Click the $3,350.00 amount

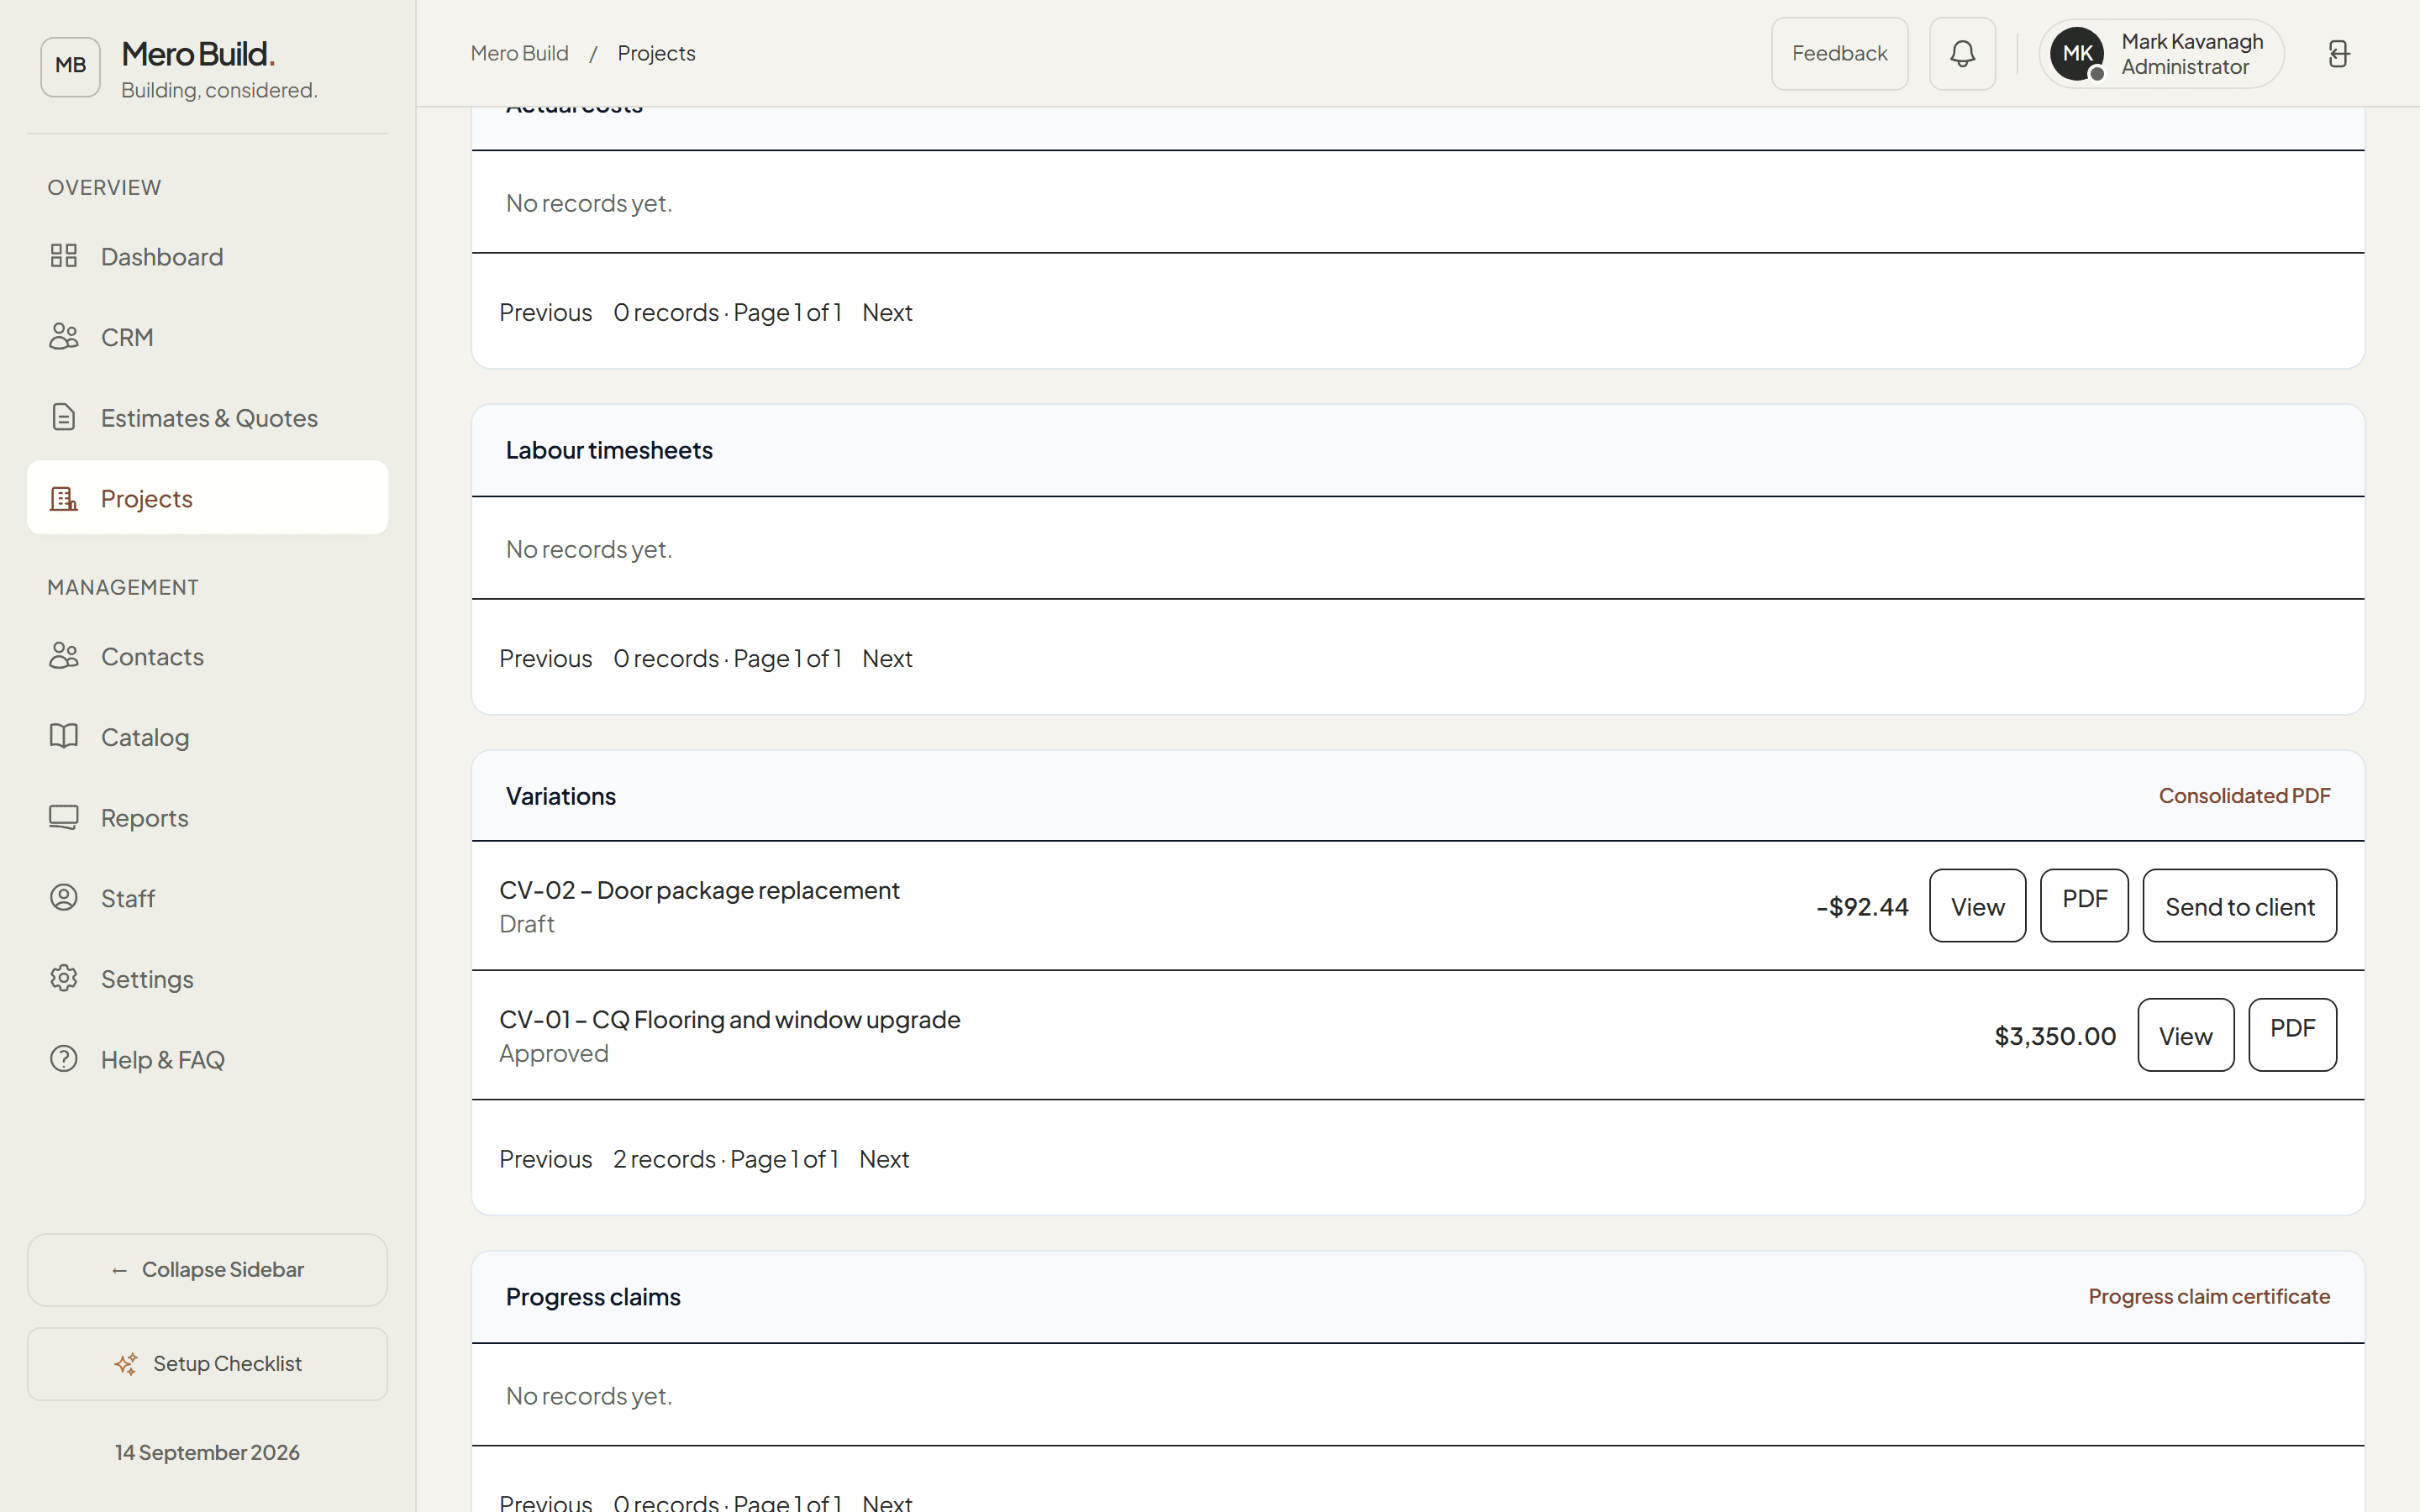coord(2054,1036)
